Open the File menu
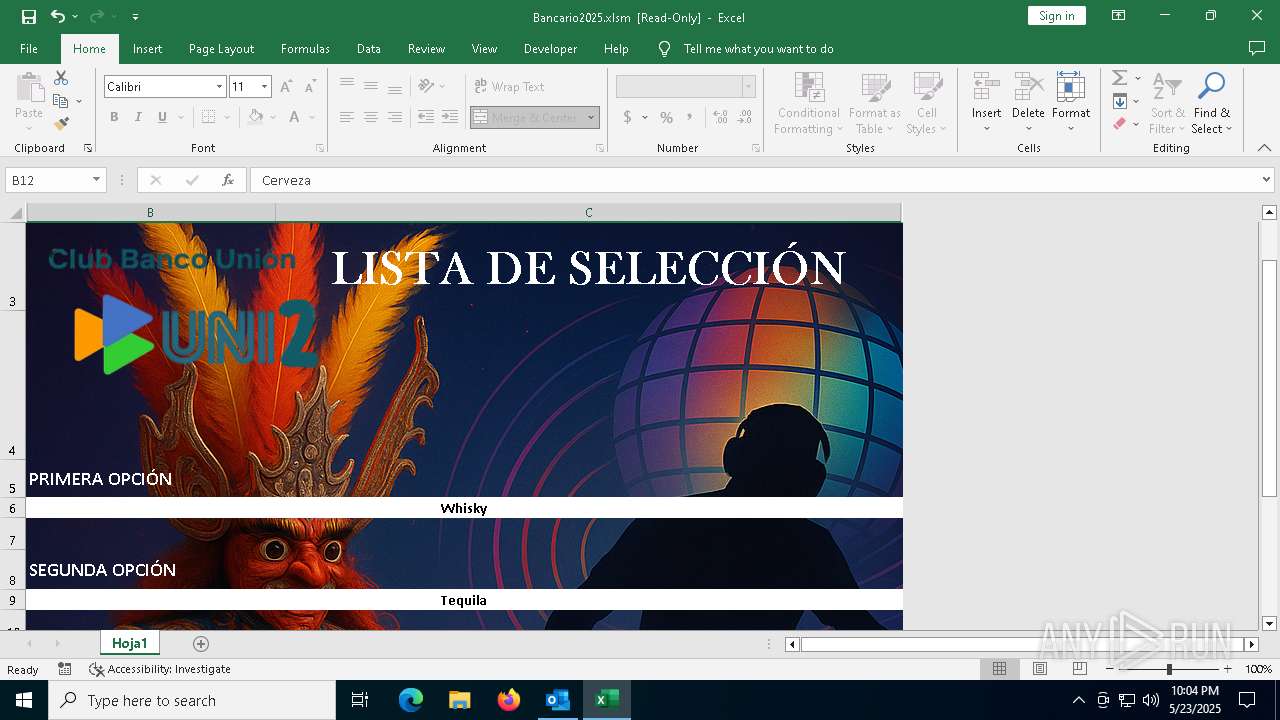This screenshot has width=1280, height=720. pos(29,49)
